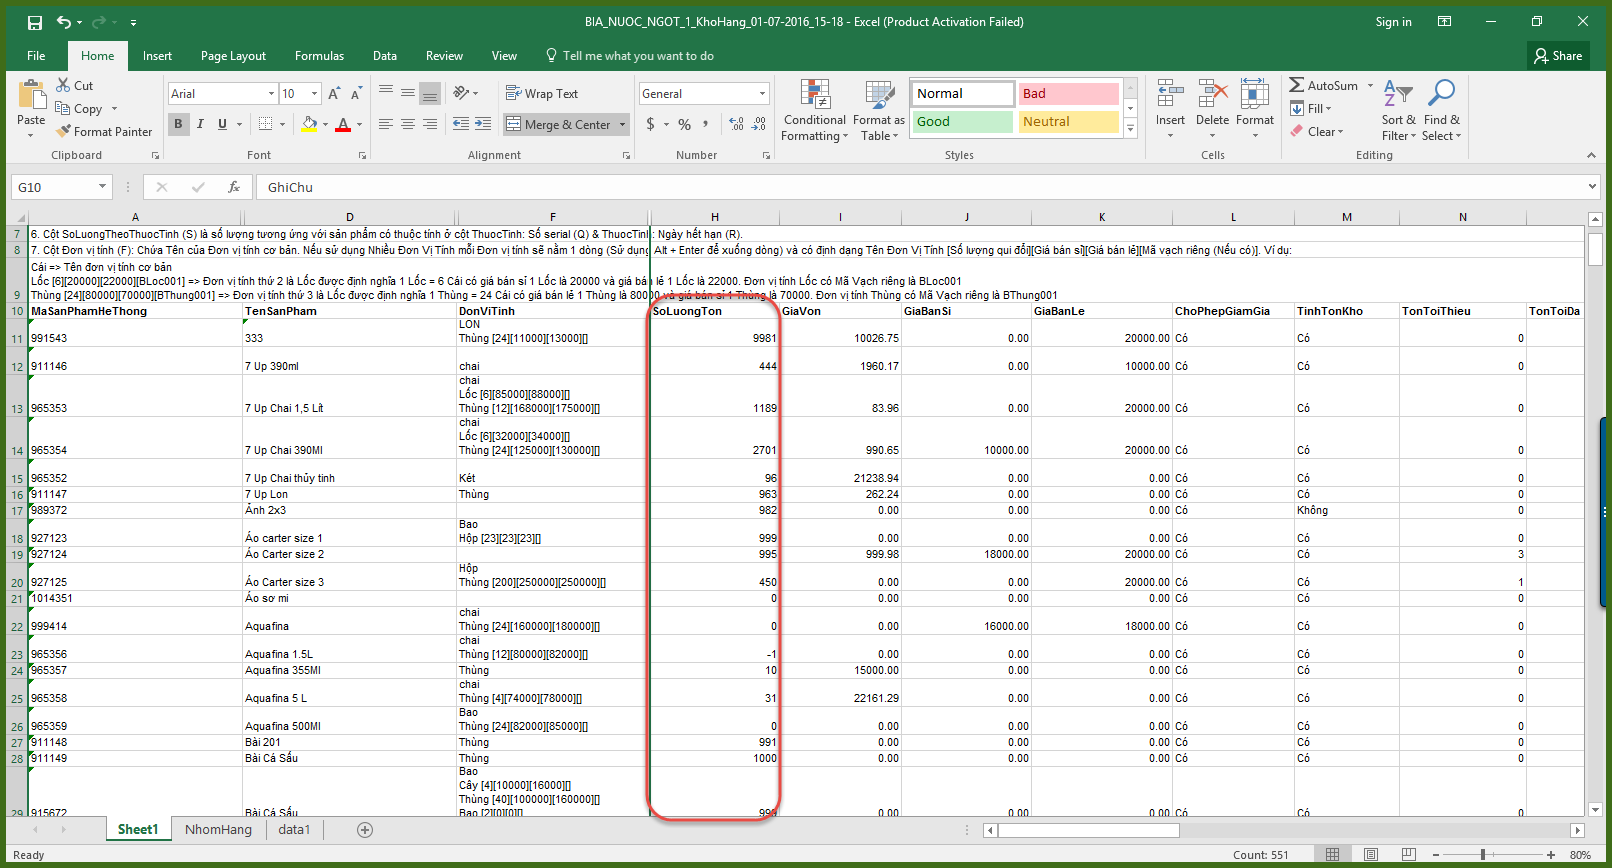Switch to the Page Layout ribbon tab
The image size is (1612, 868).
[233, 56]
